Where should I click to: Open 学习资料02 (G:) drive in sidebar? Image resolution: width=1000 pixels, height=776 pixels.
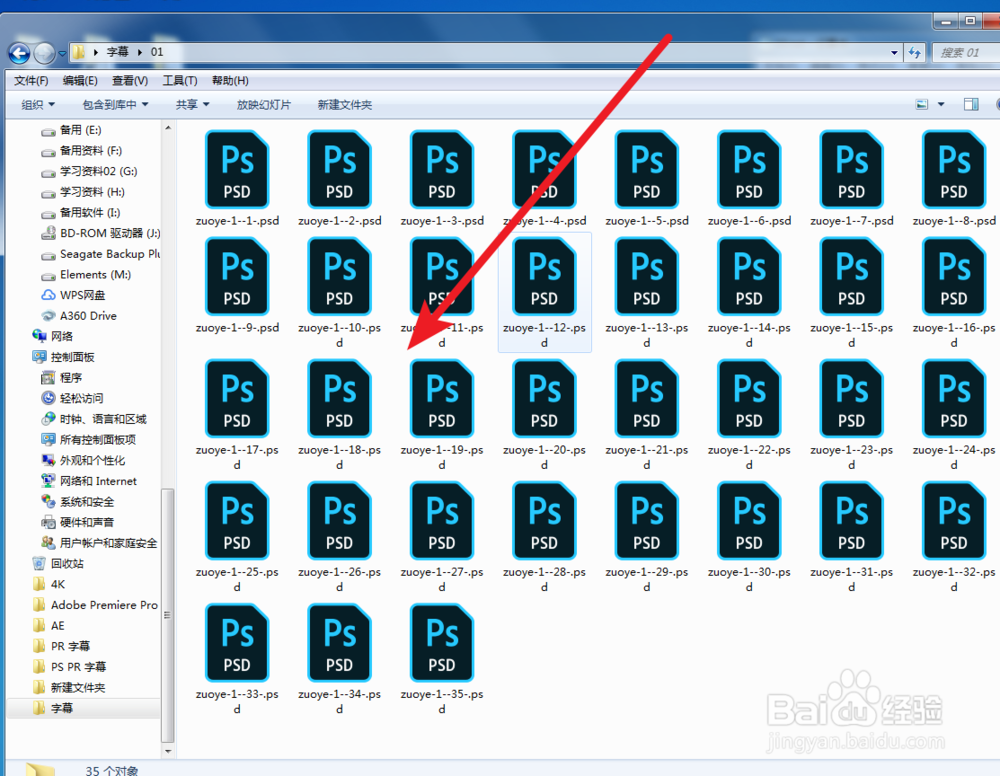click(x=89, y=172)
